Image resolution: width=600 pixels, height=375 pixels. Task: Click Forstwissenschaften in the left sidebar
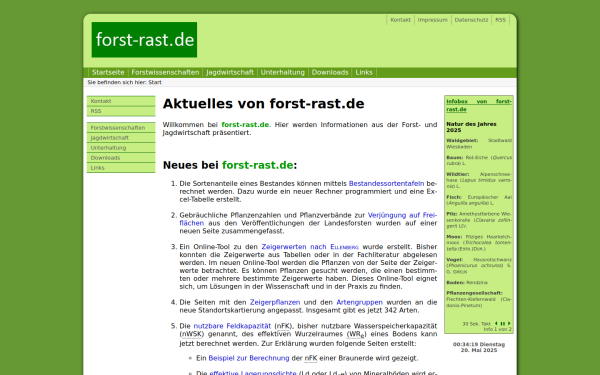click(121, 128)
